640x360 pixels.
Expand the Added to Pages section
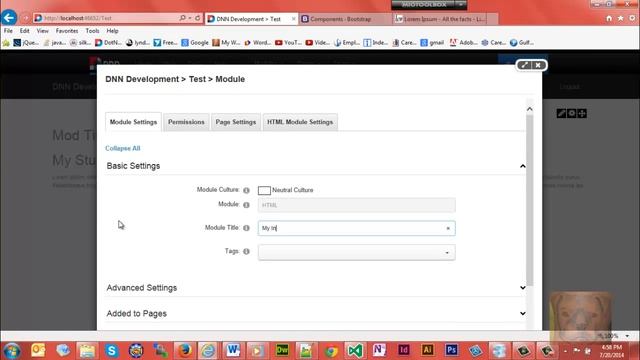pos(522,313)
